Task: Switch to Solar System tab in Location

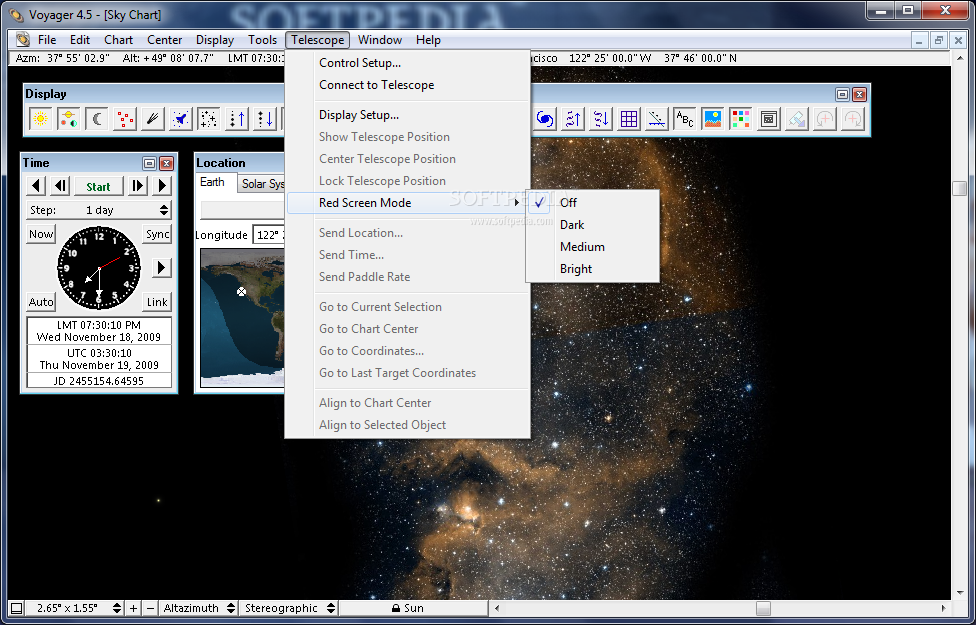Action: click(261, 184)
